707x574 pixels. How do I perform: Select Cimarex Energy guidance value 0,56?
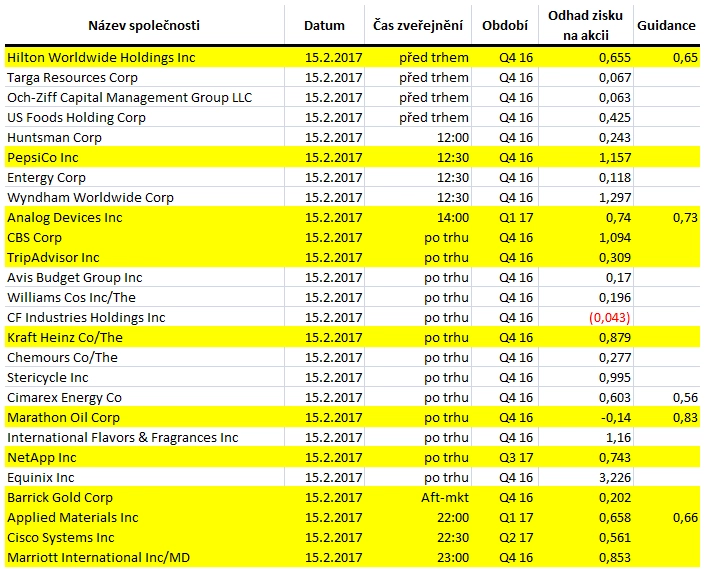point(685,397)
